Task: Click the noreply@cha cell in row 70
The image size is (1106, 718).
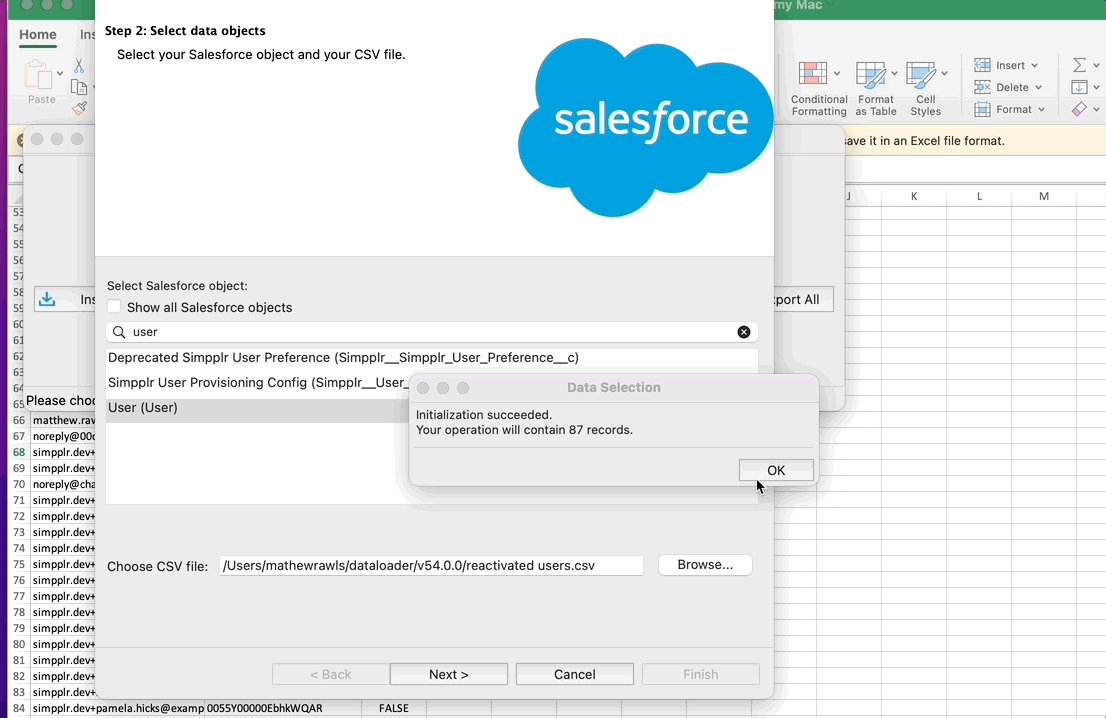Action: tap(63, 485)
